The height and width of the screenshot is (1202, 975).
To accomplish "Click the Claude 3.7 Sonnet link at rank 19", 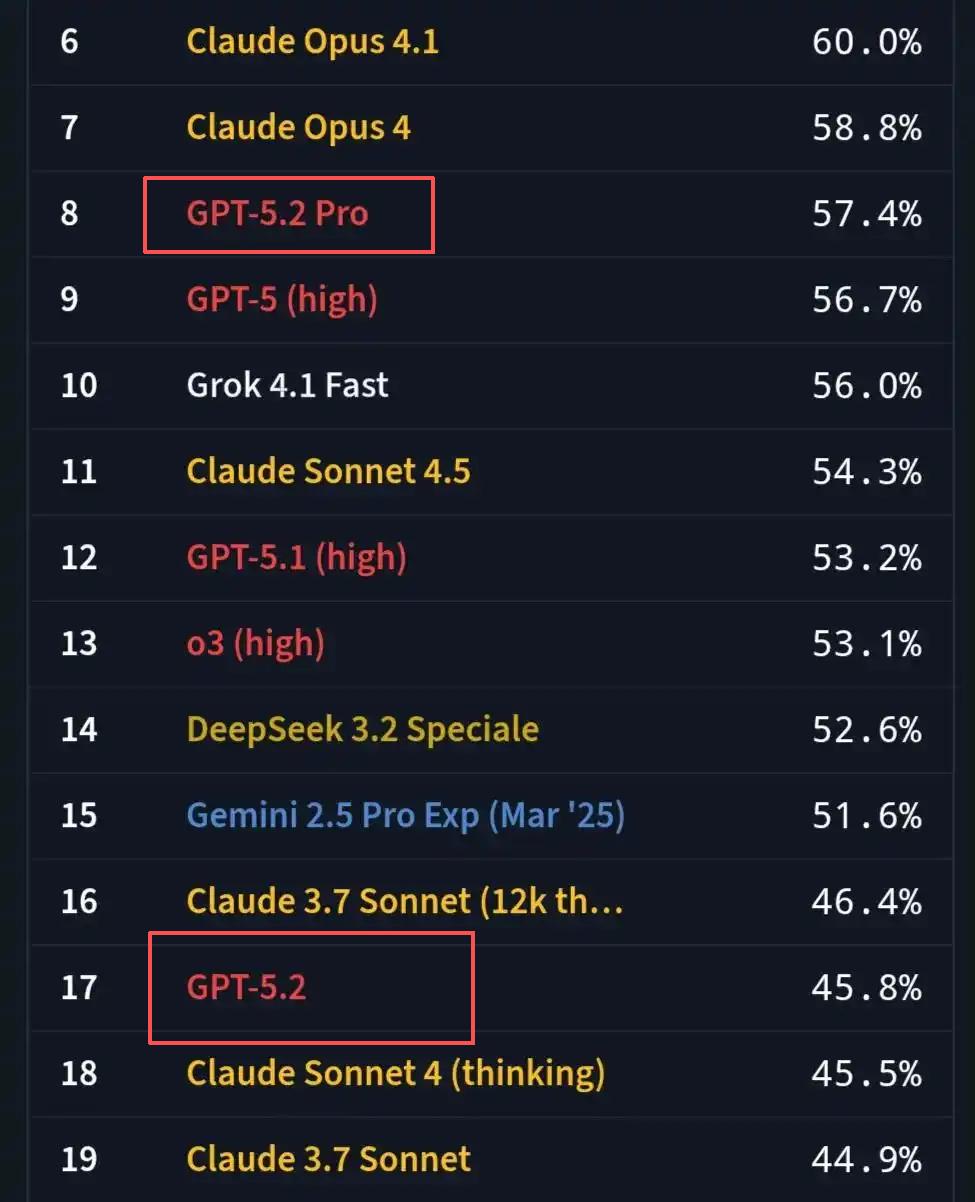I will (328, 1160).
